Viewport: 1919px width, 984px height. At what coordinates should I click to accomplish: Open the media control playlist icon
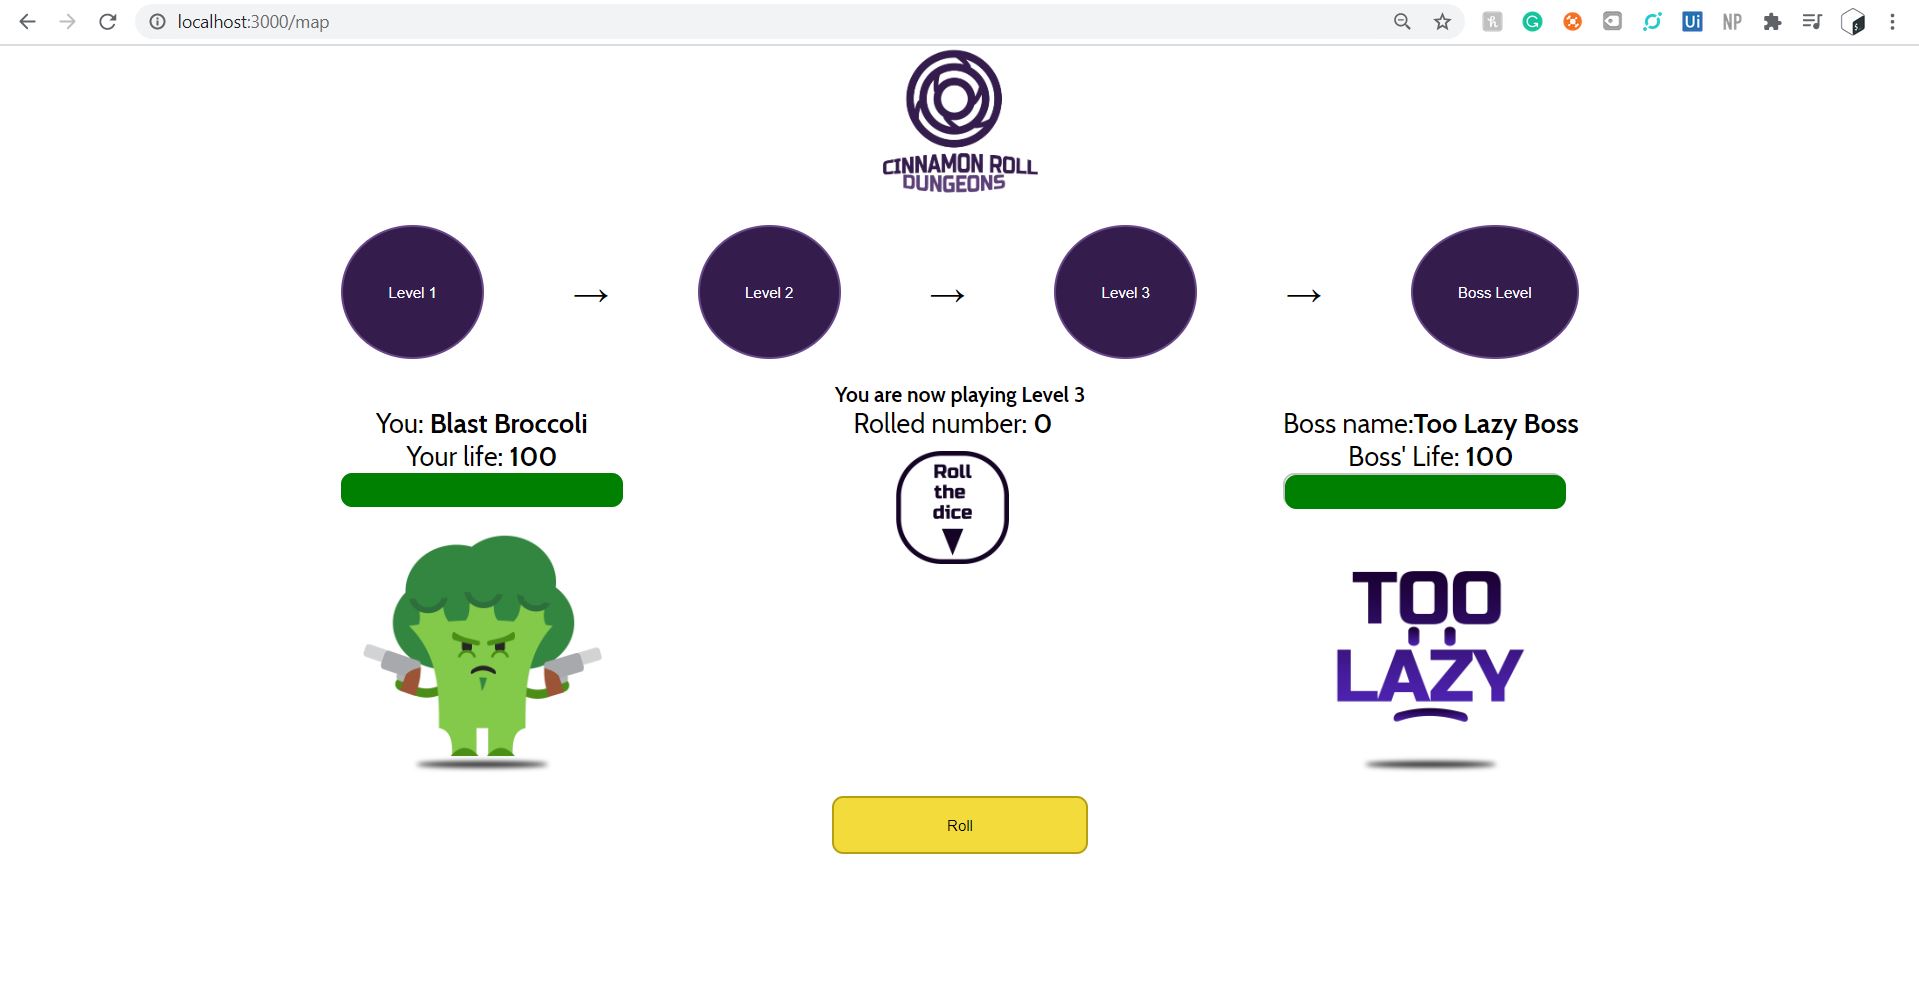(1812, 22)
